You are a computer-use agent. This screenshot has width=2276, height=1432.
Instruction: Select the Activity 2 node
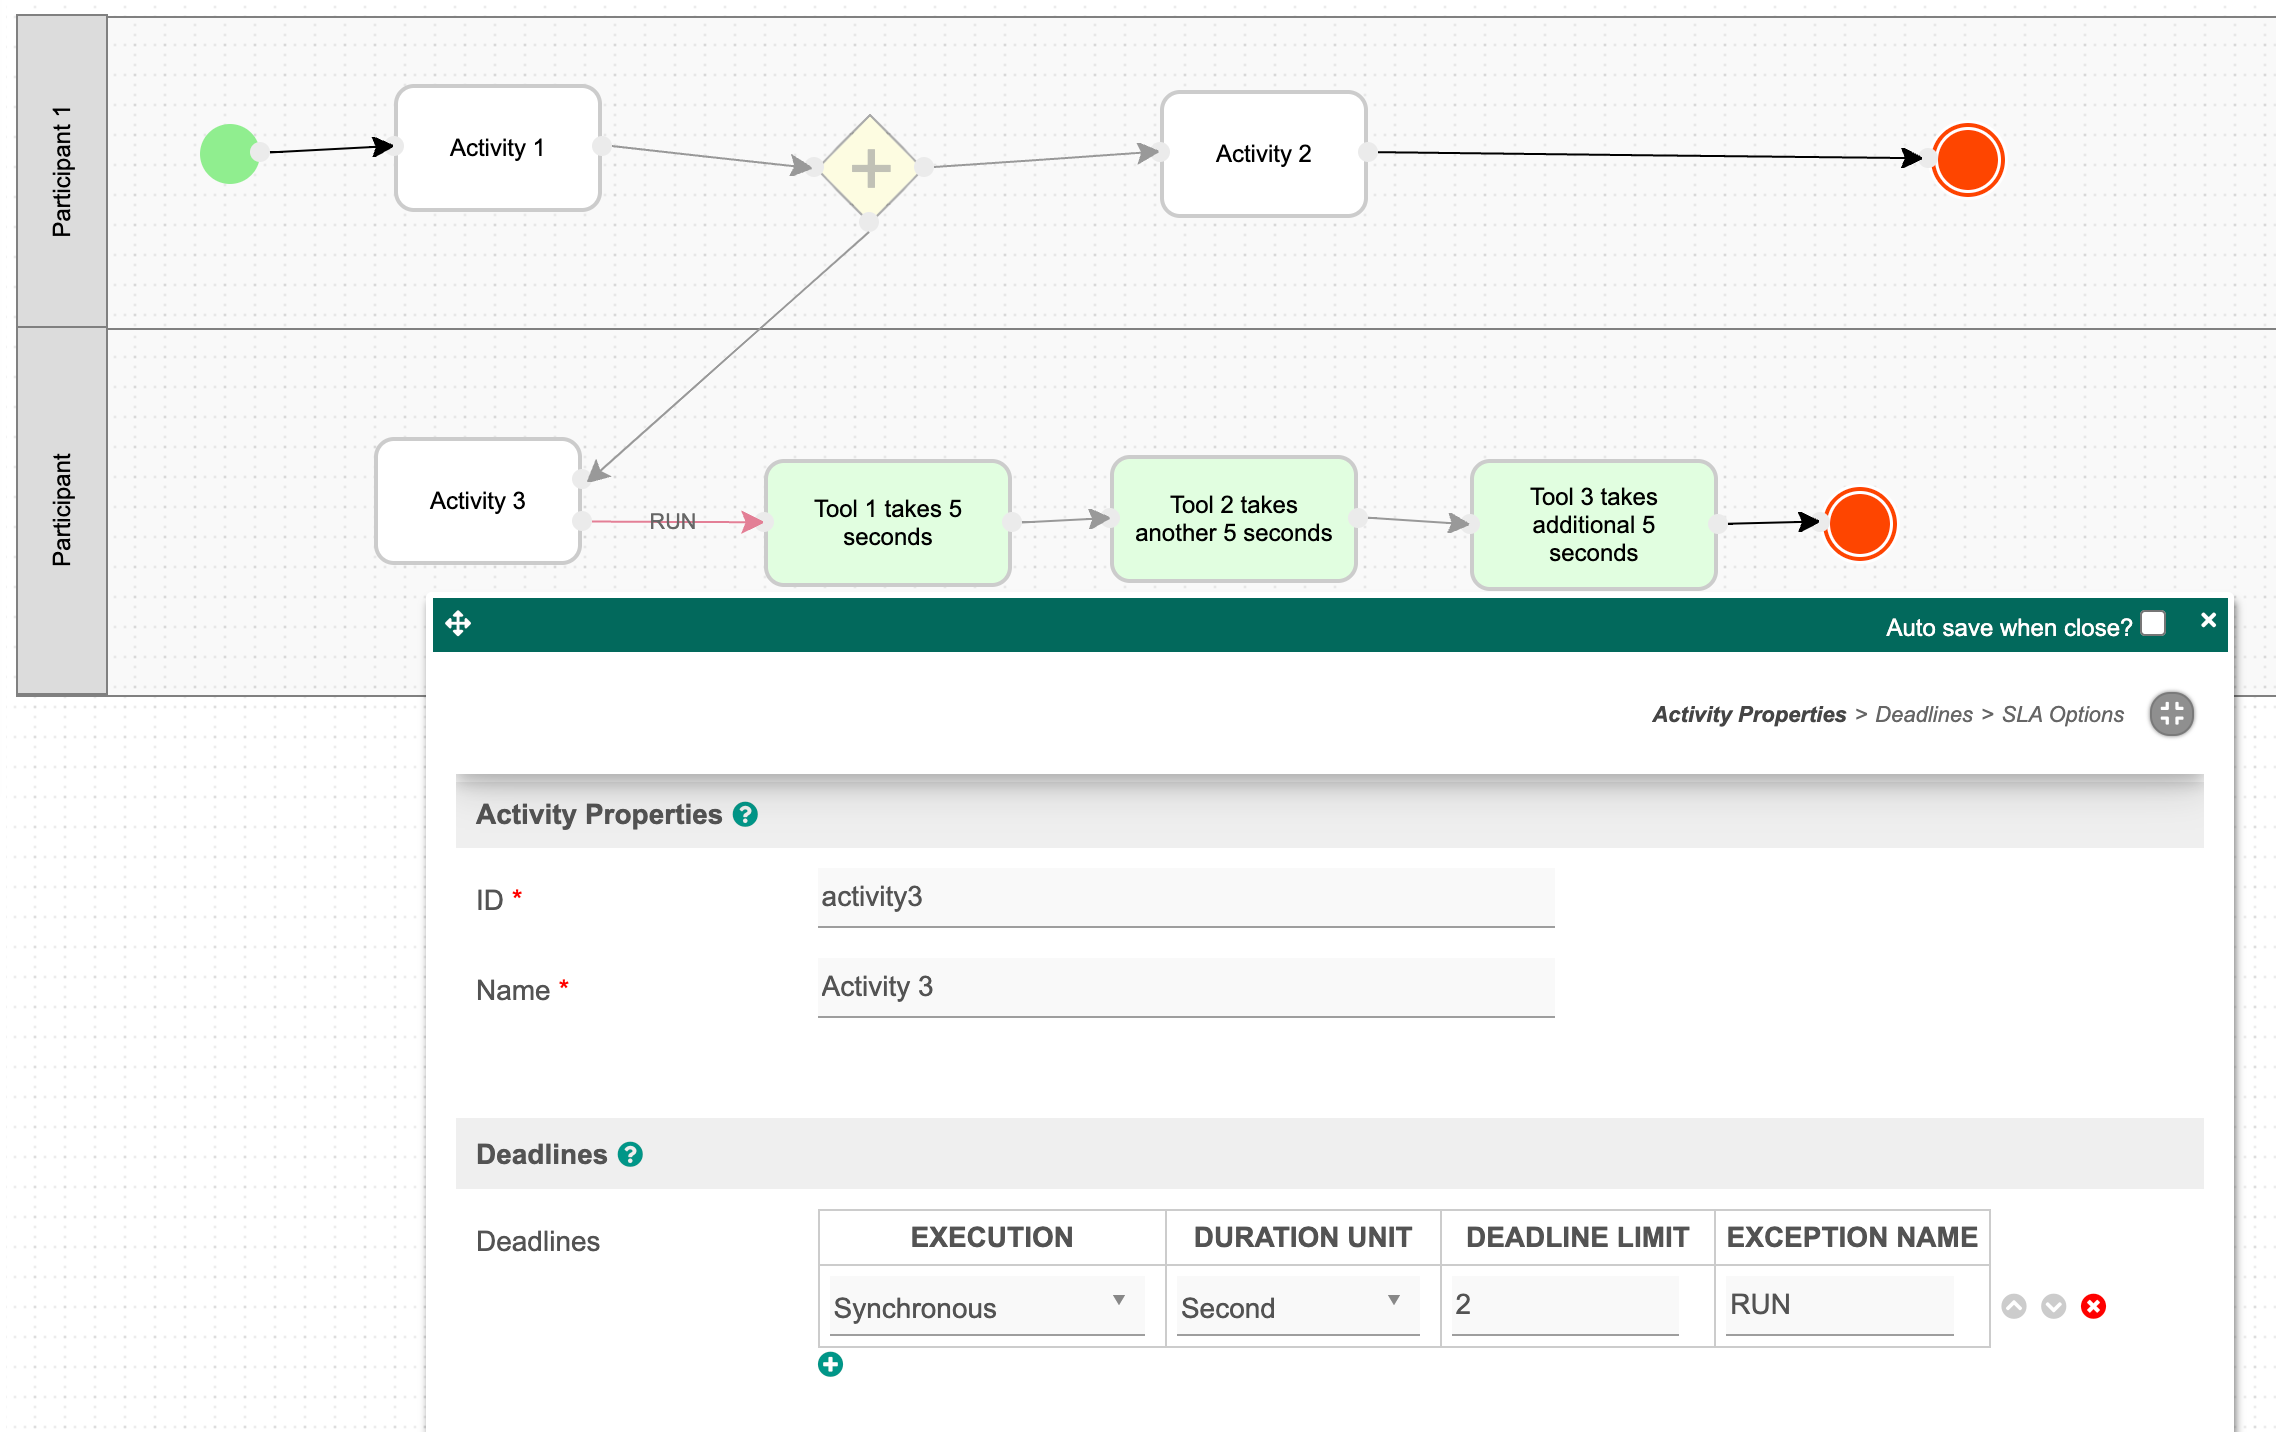[x=1263, y=154]
